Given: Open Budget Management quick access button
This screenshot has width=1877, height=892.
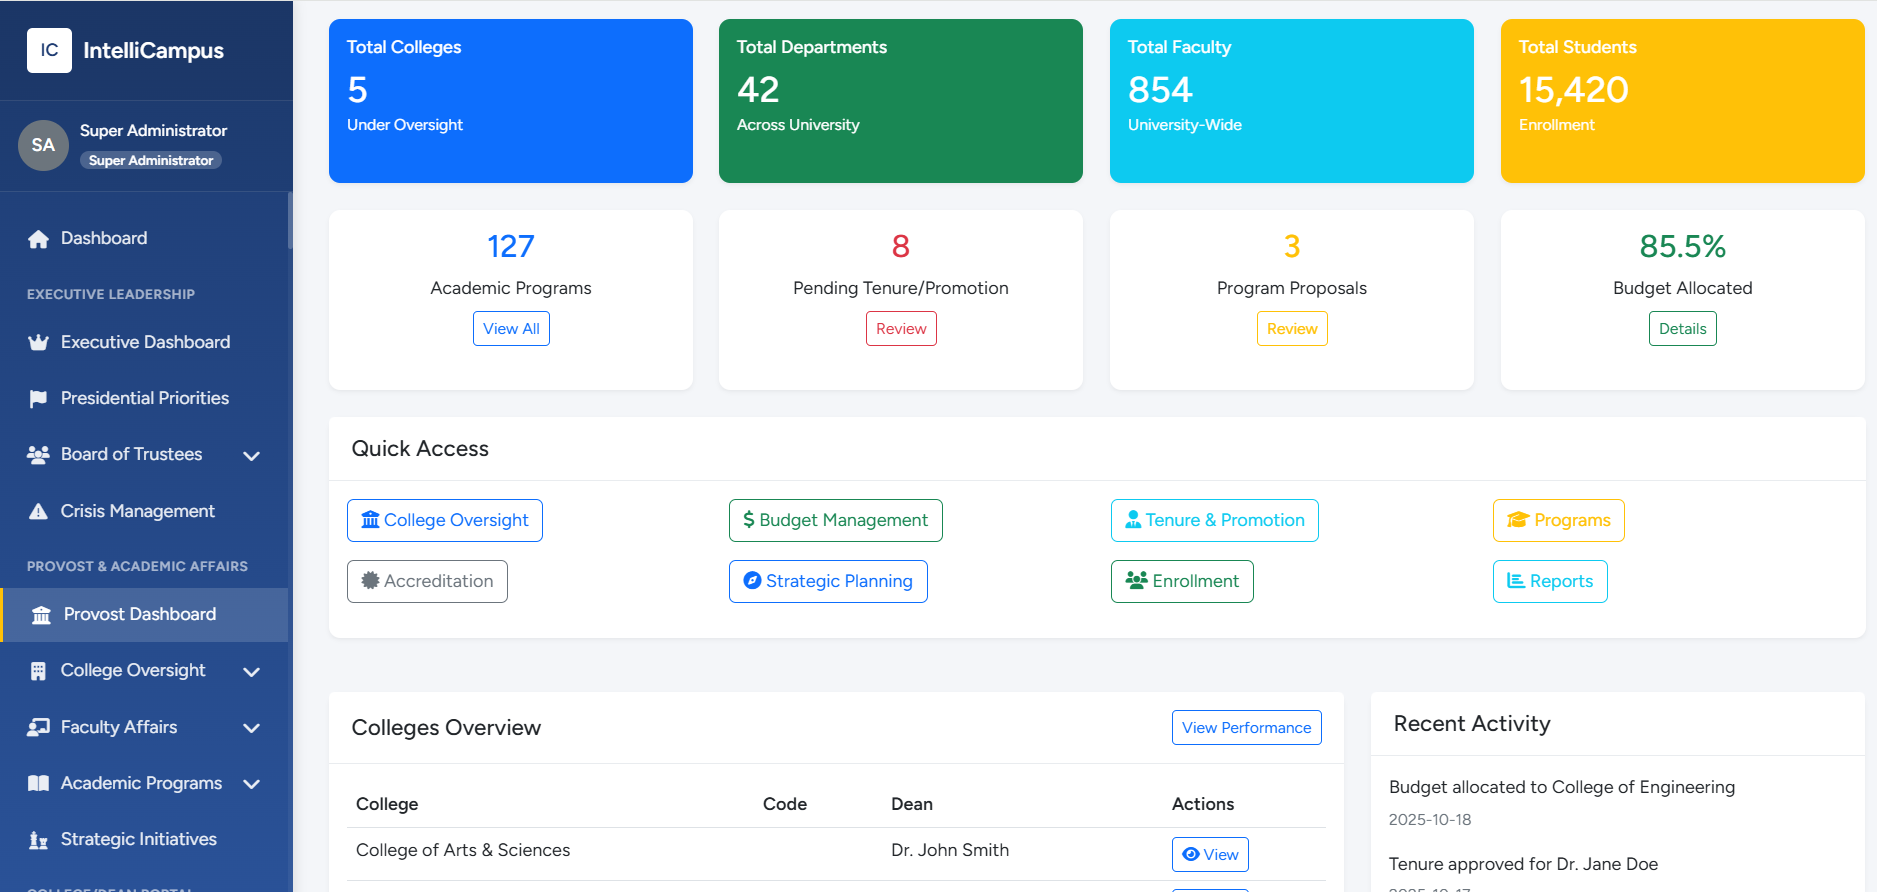Looking at the screenshot, I should coord(835,520).
